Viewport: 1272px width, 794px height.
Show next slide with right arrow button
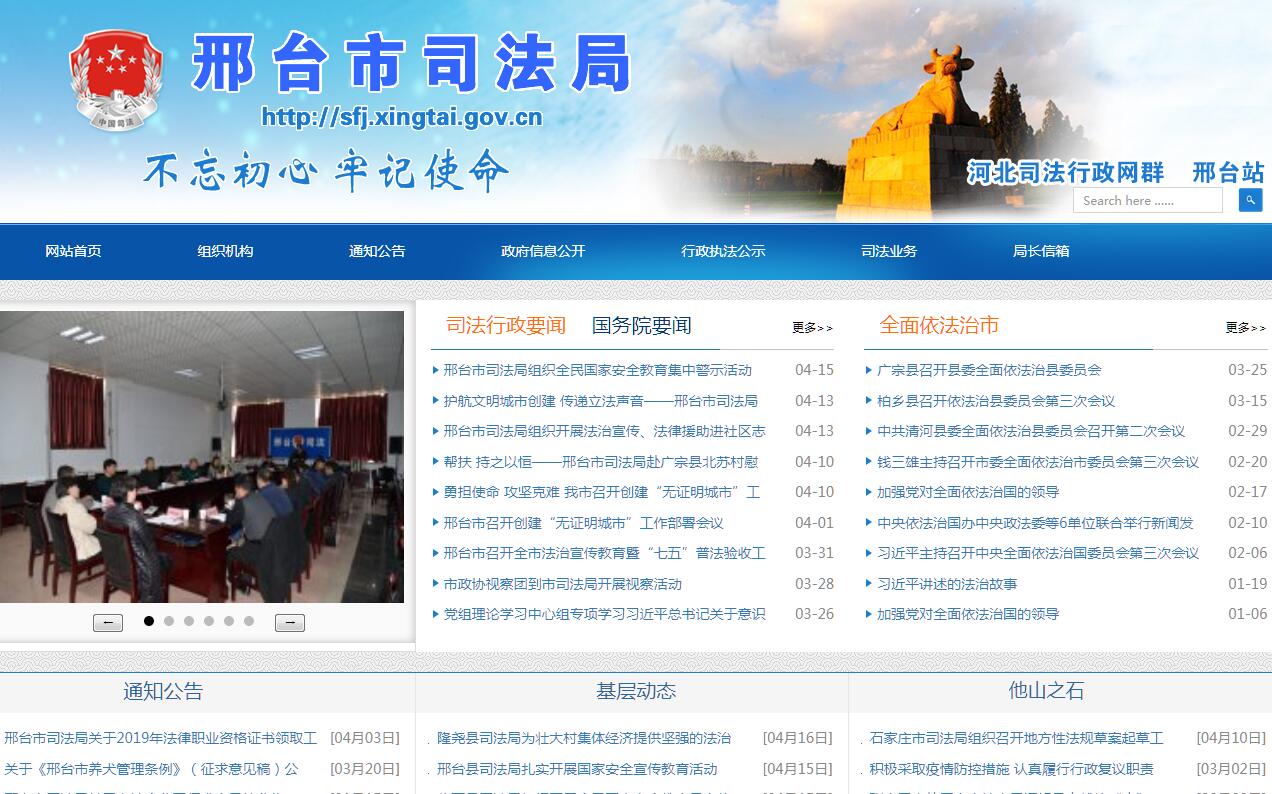pyautogui.click(x=290, y=623)
